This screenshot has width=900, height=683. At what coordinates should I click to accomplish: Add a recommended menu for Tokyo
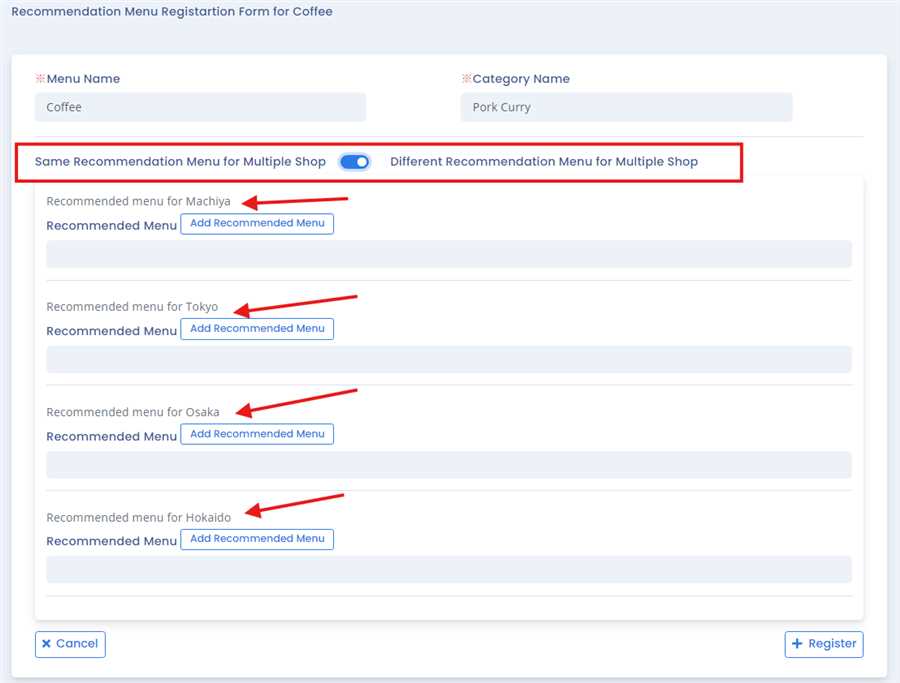[257, 328]
